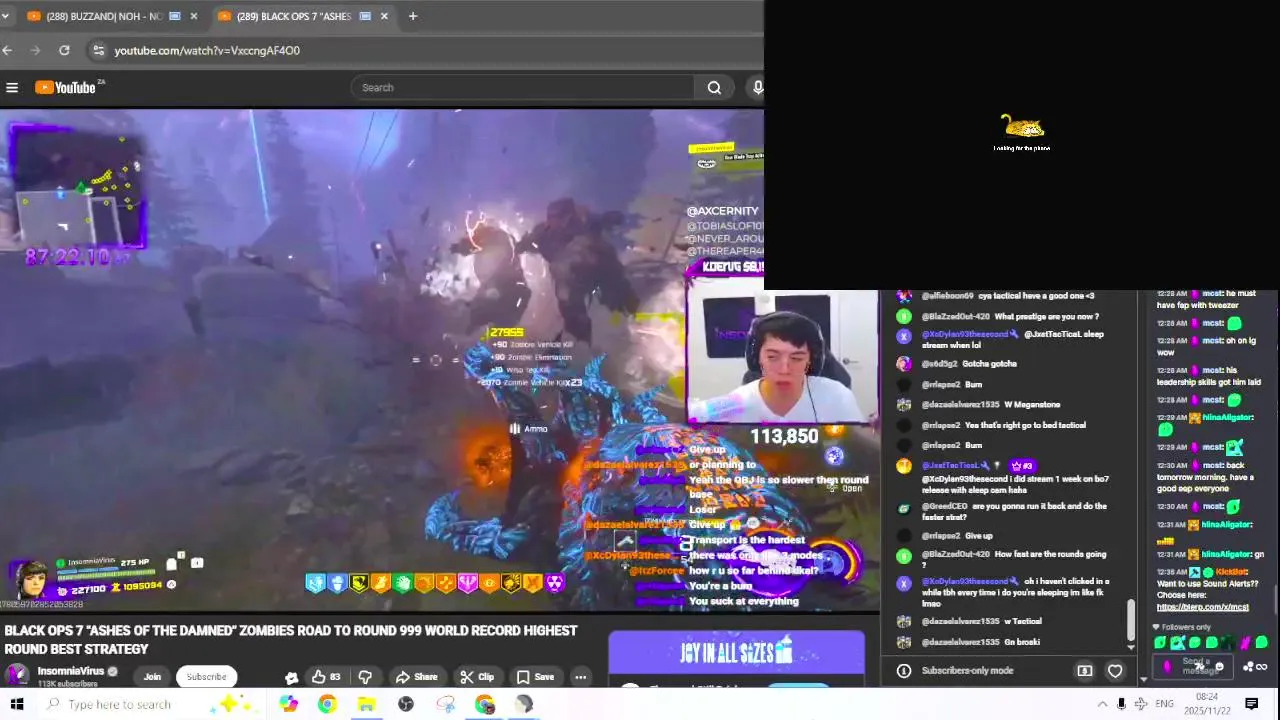Click the browser forward arrow
Screen dimensions: 1280x720
(36, 50)
